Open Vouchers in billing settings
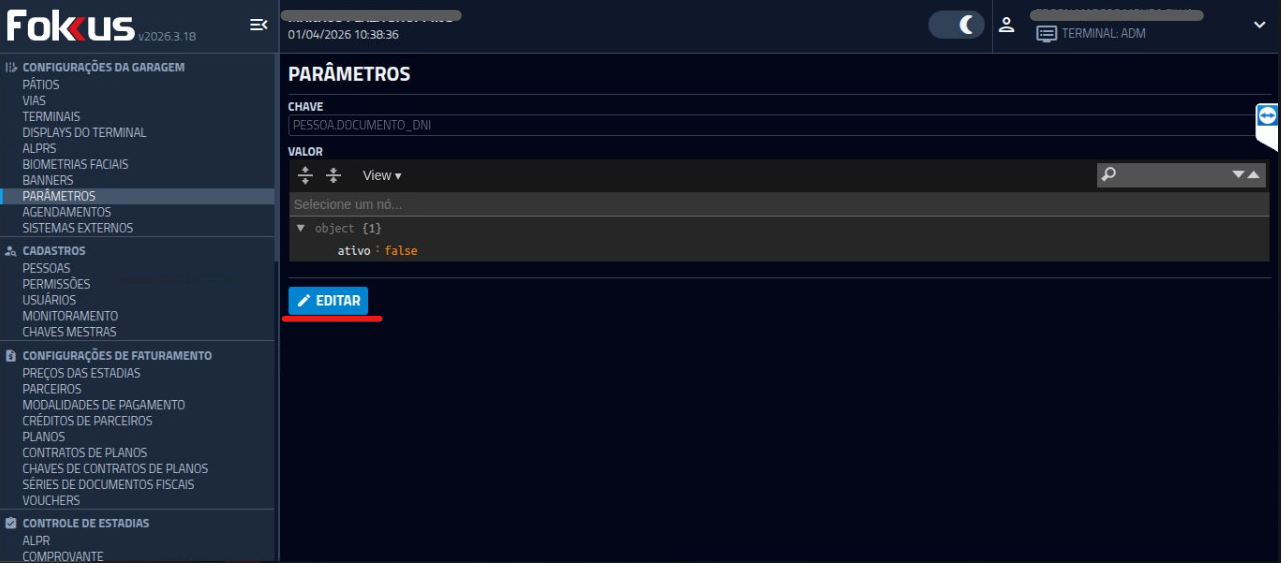Screen dimensions: 1281x563 pos(51,500)
